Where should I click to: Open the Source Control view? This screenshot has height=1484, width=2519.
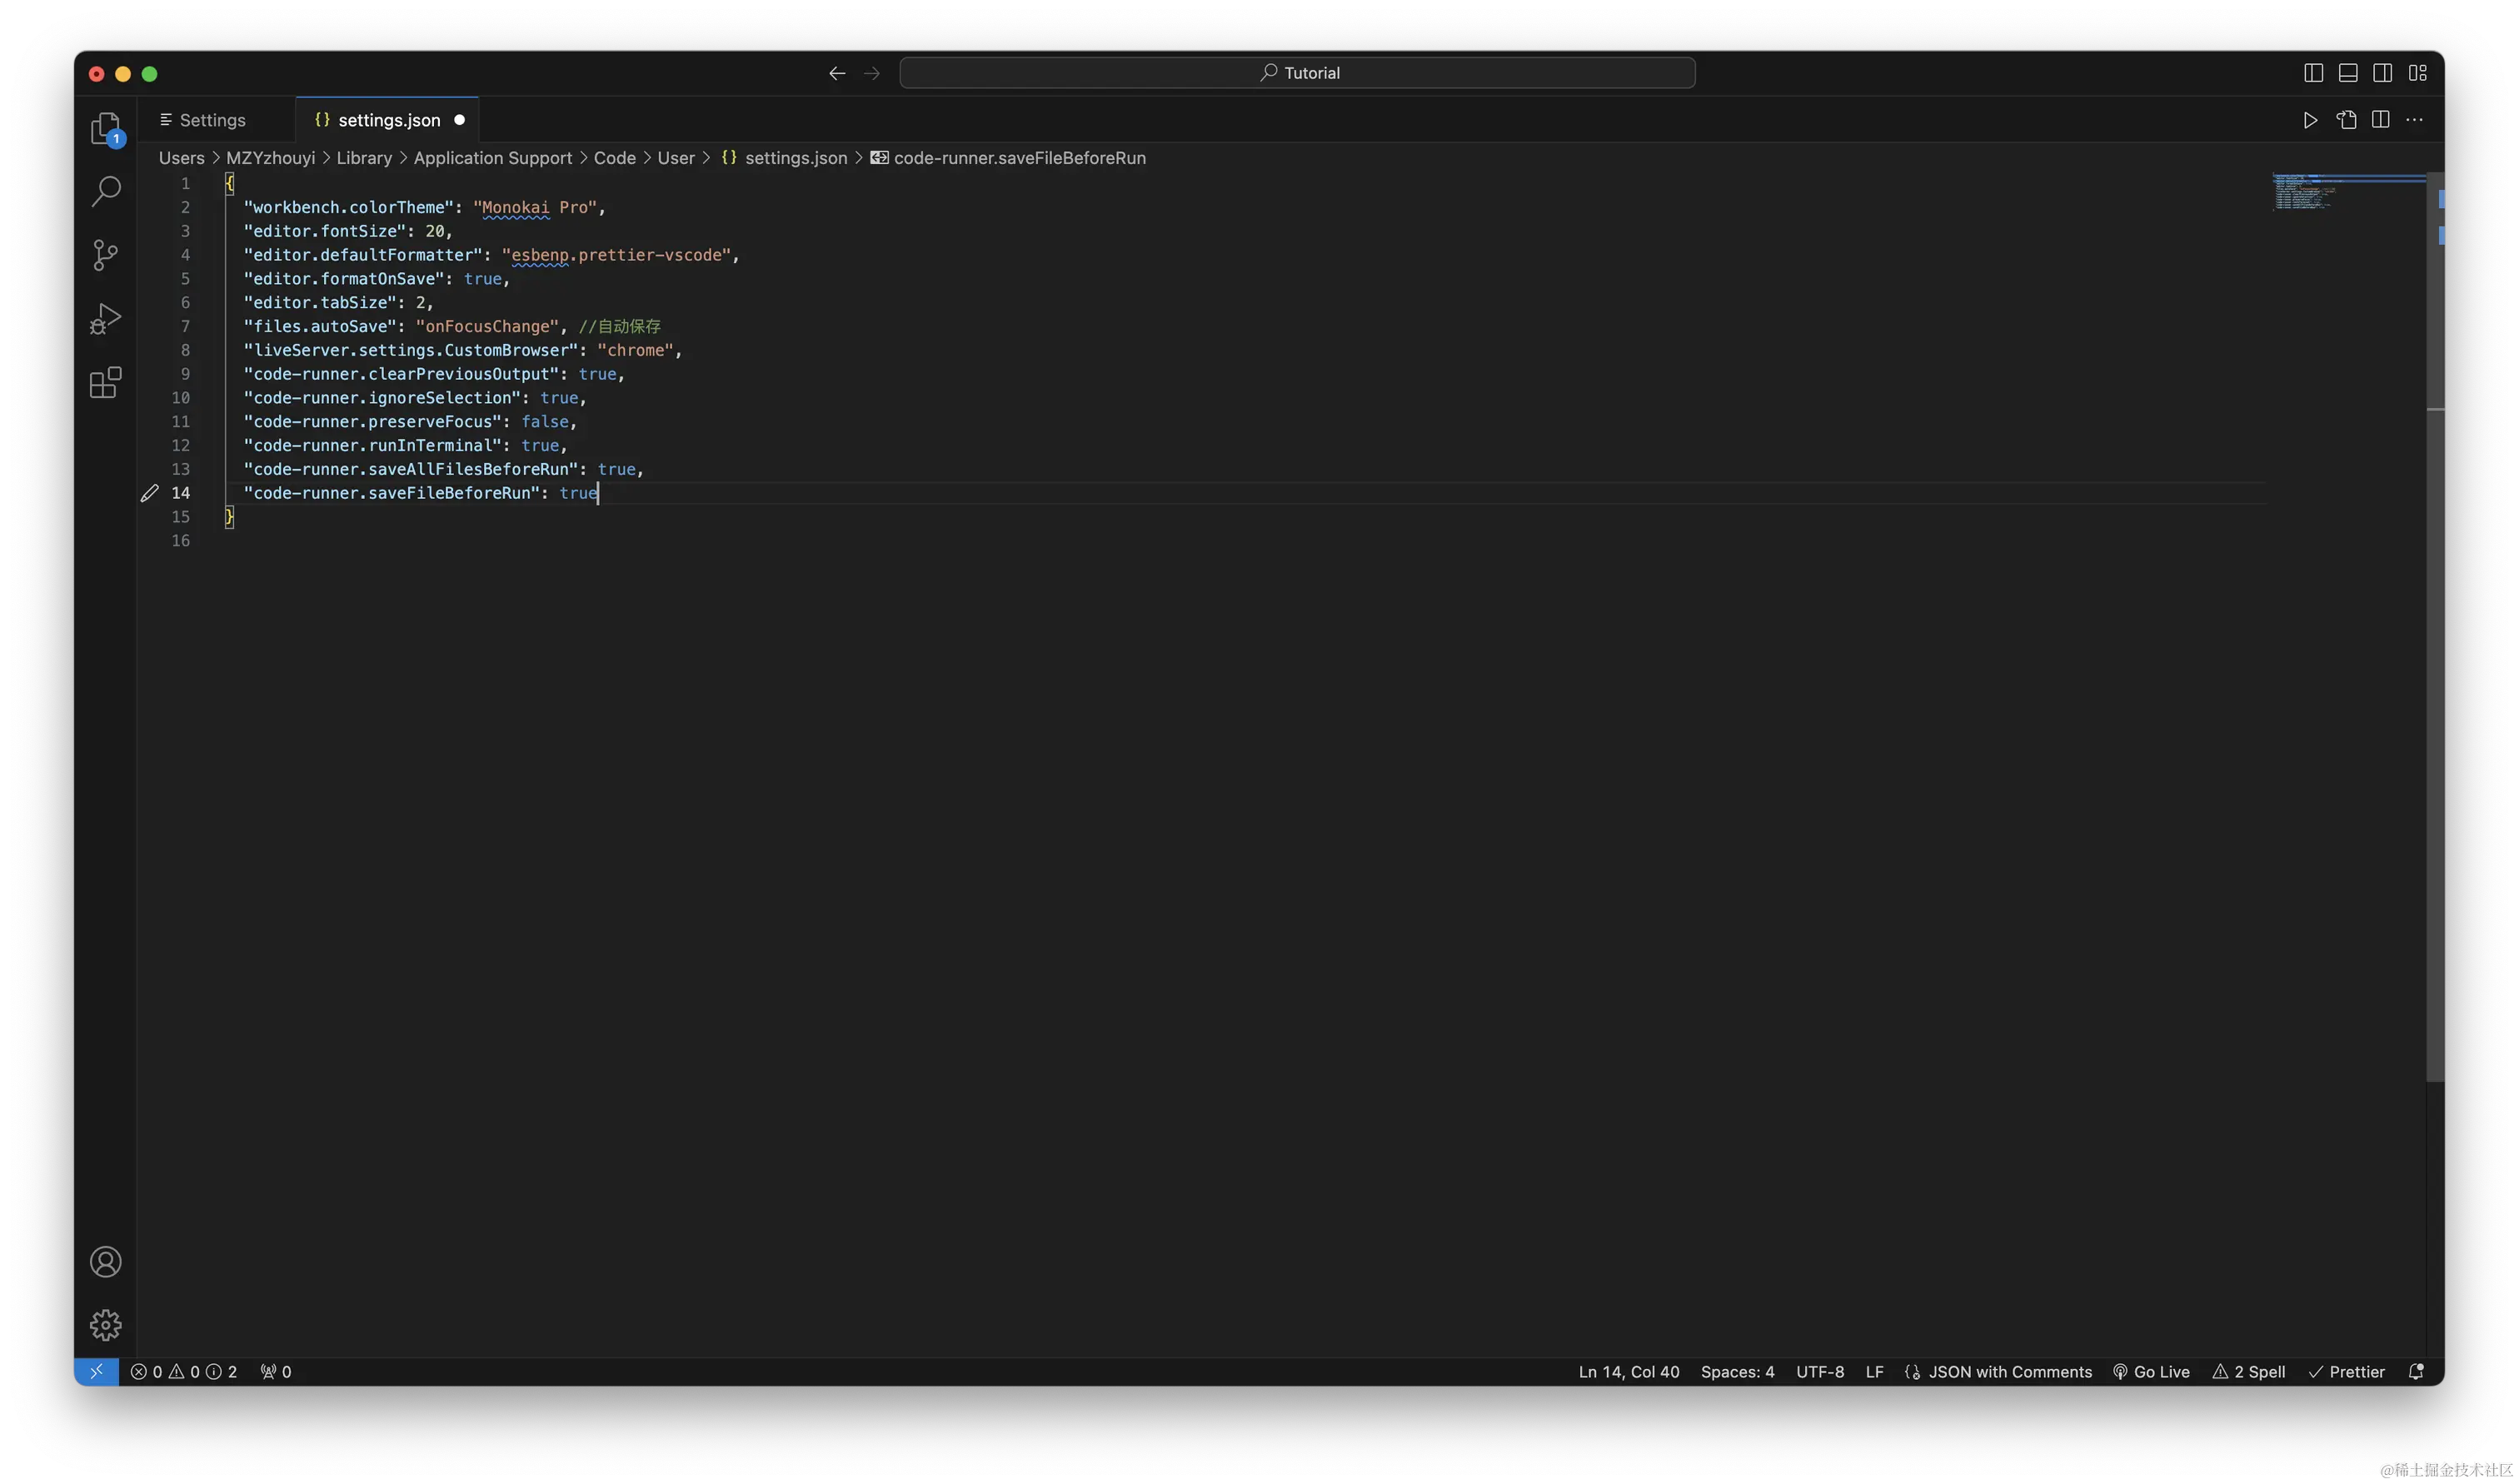click(x=105, y=255)
